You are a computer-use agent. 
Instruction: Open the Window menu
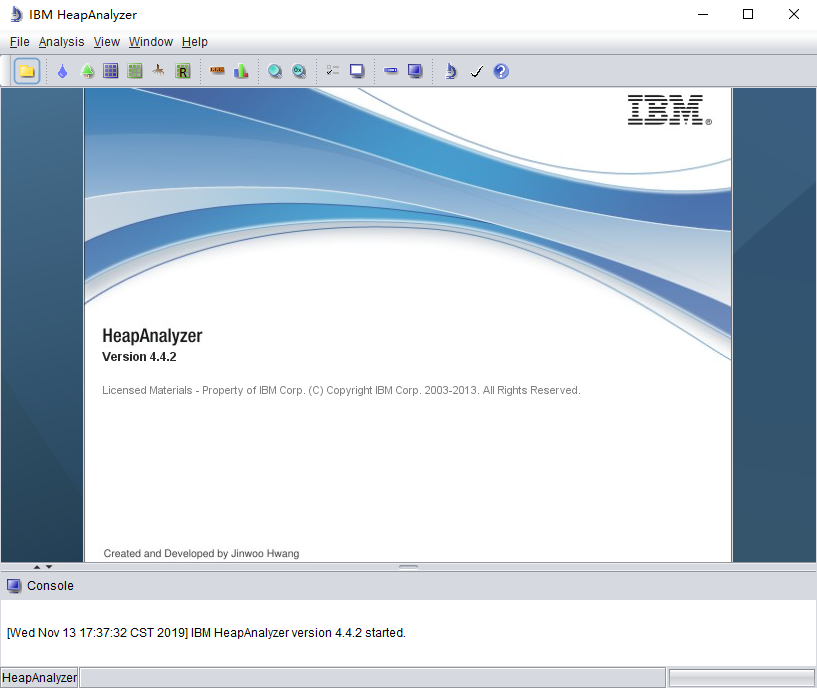[x=151, y=42]
